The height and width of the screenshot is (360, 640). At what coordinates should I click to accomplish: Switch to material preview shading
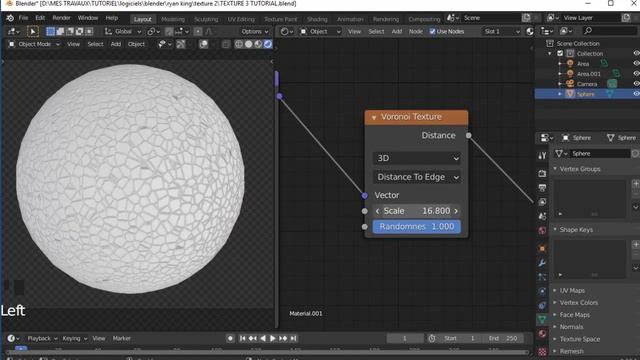pos(258,44)
